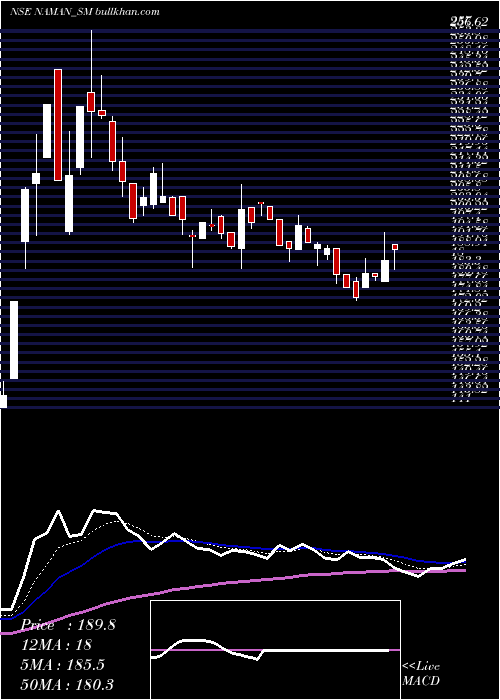The width and height of the screenshot is (500, 700).
Task: Click the candle with the highest upper wick
Action: click(x=91, y=94)
